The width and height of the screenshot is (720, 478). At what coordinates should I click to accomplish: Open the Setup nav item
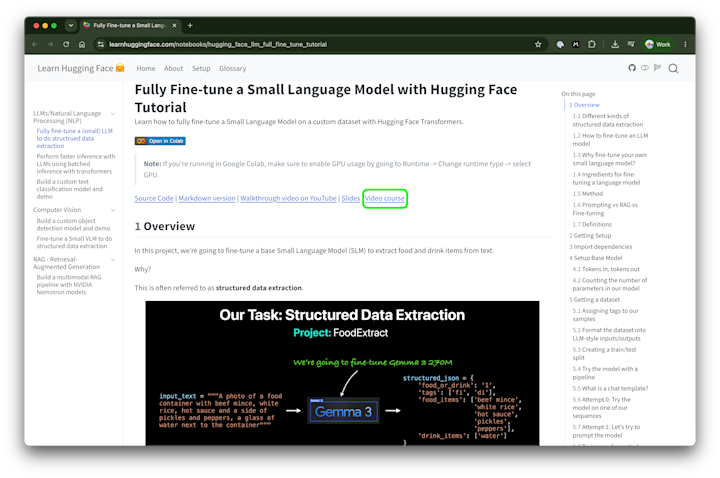(x=201, y=68)
